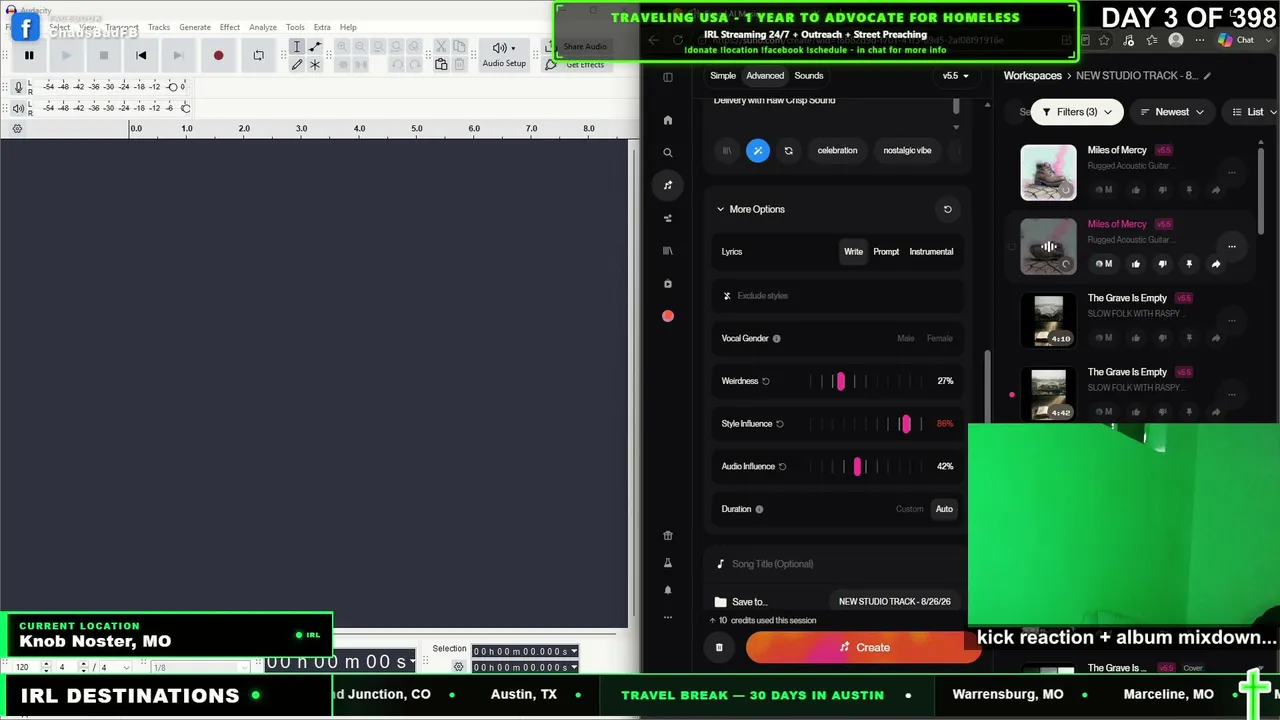The image size is (1280, 720).
Task: Open the Help menu in Audacity
Action: pyautogui.click(x=348, y=27)
